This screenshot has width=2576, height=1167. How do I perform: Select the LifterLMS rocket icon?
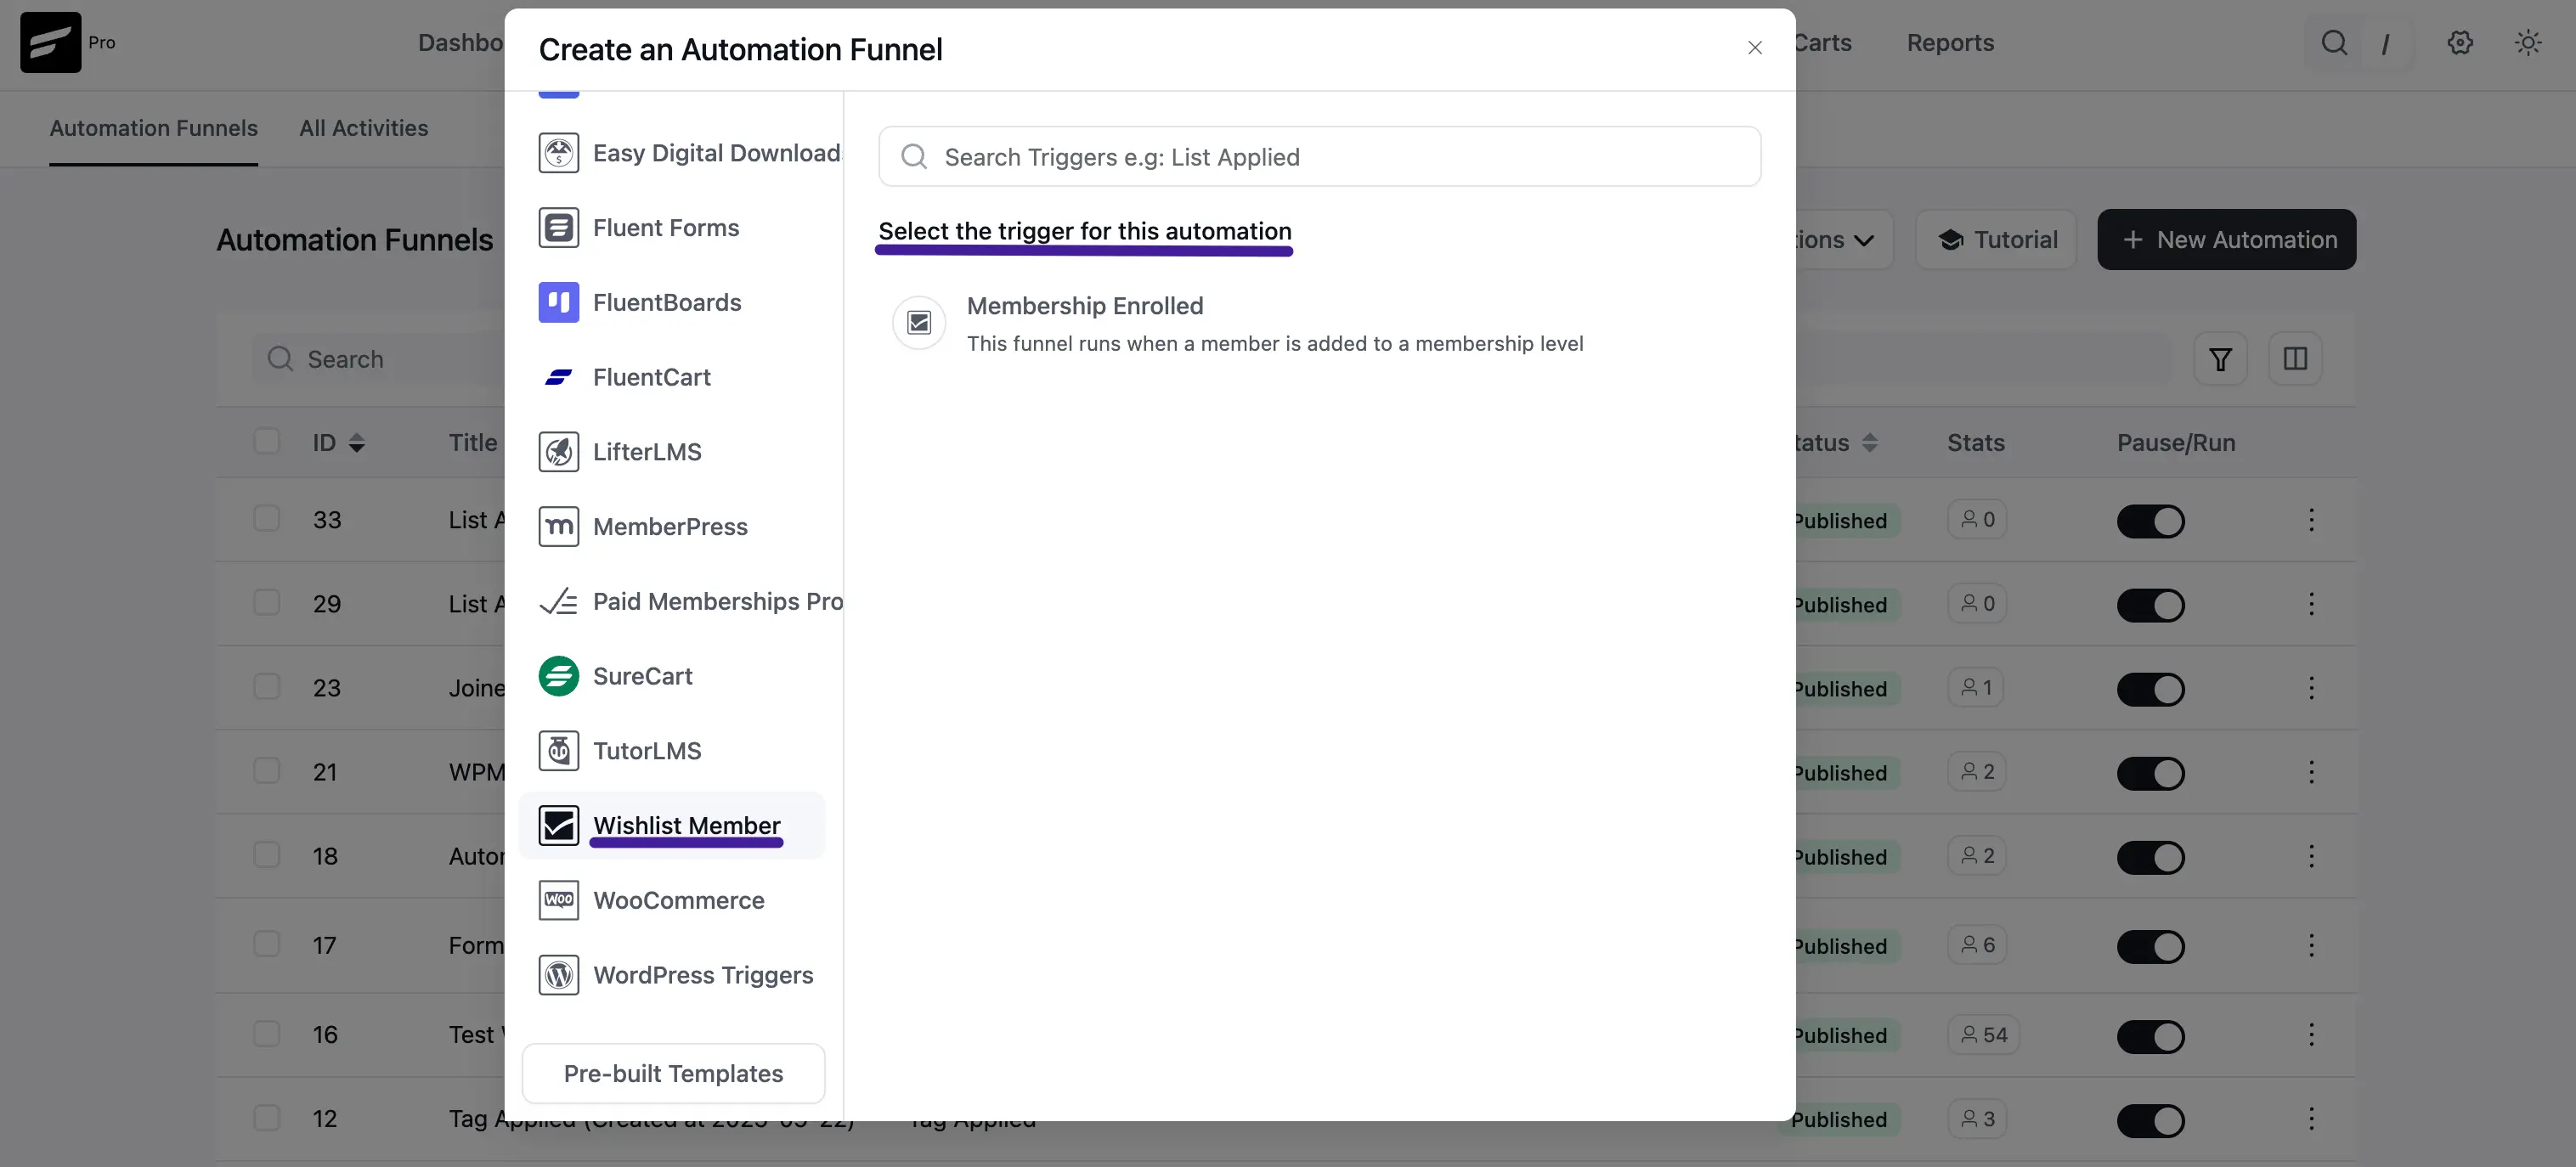[x=558, y=452]
